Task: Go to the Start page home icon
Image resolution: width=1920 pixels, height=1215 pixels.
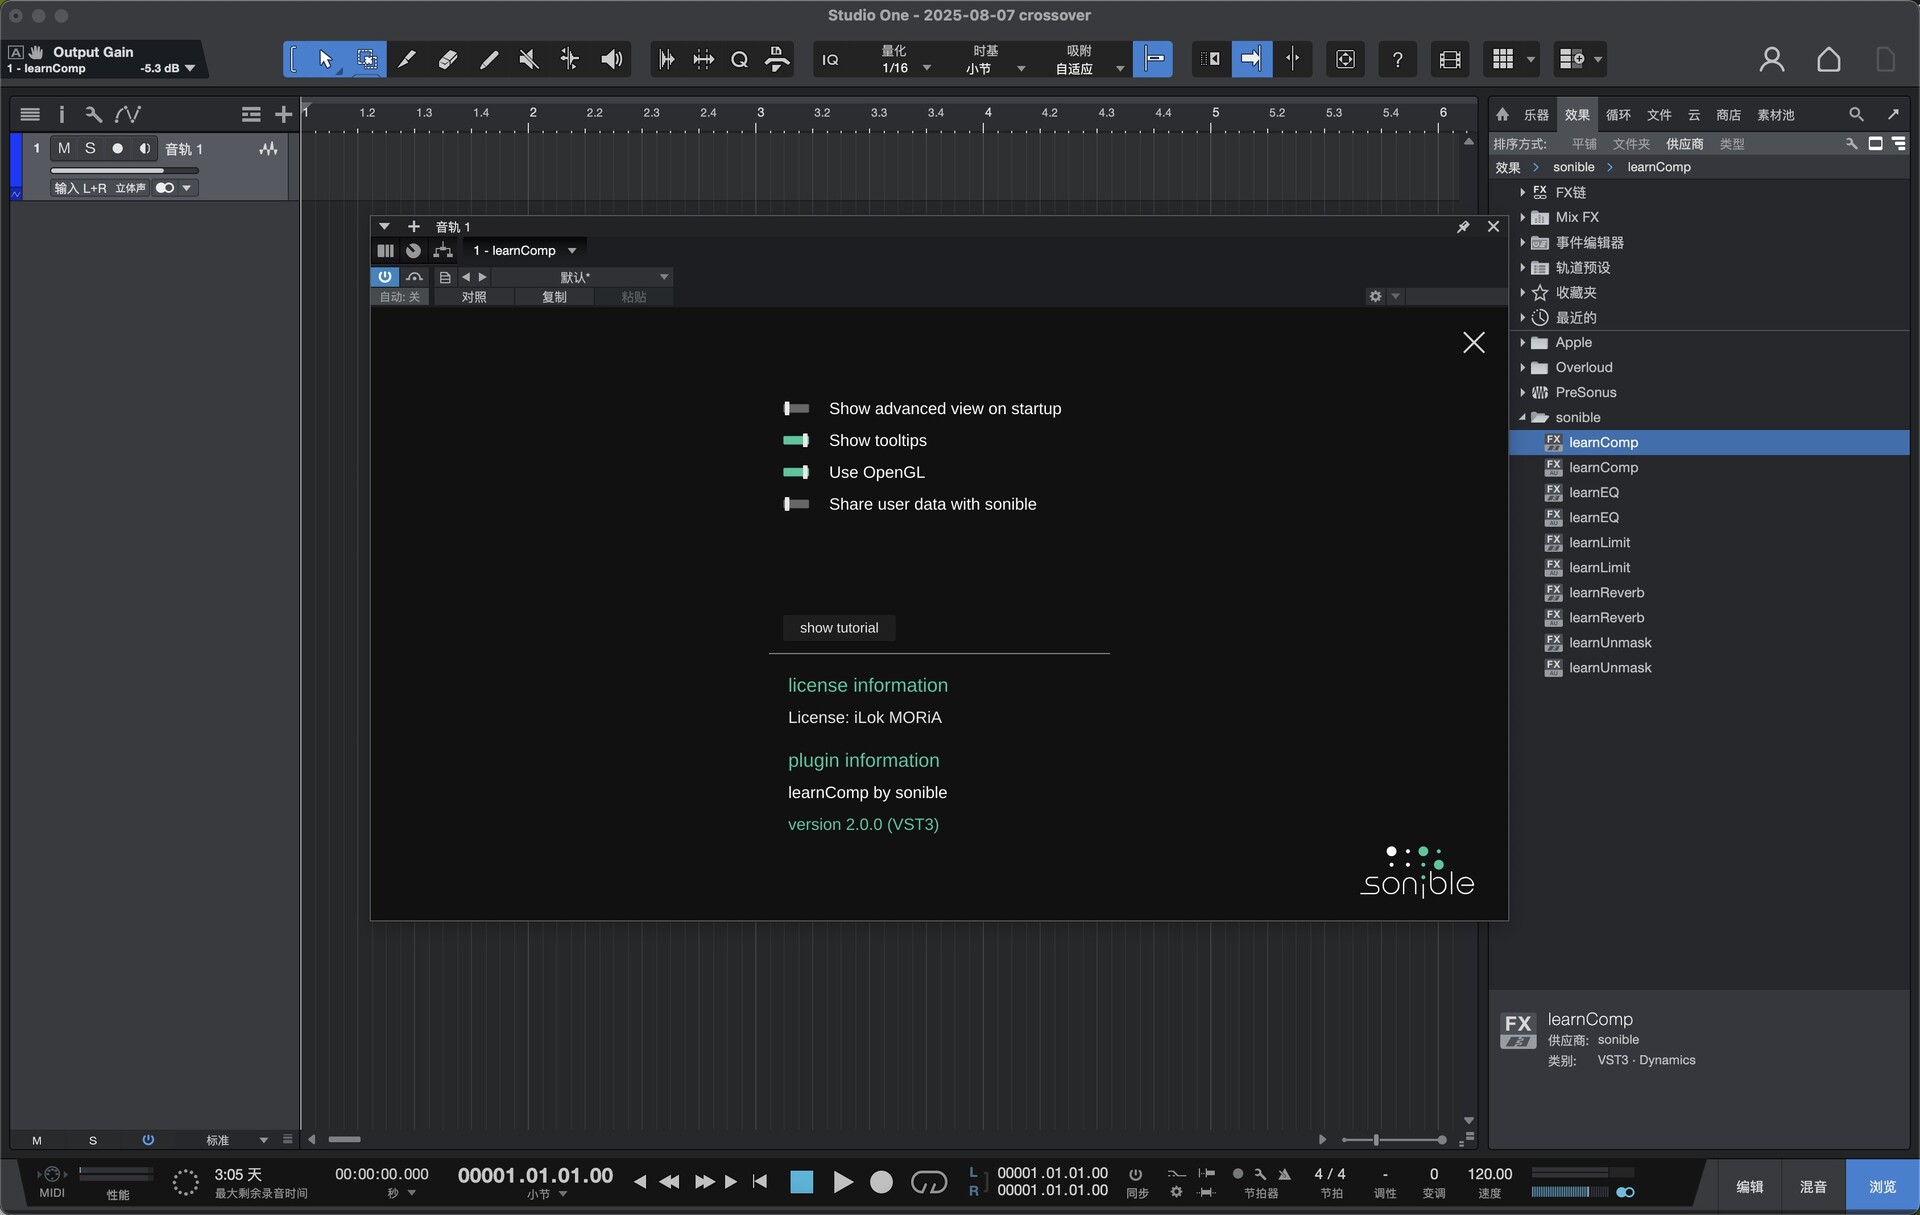Action: pos(1828,60)
